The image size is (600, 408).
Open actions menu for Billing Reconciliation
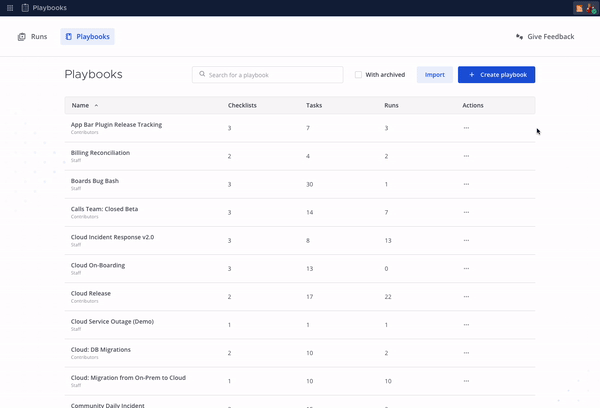tap(466, 156)
